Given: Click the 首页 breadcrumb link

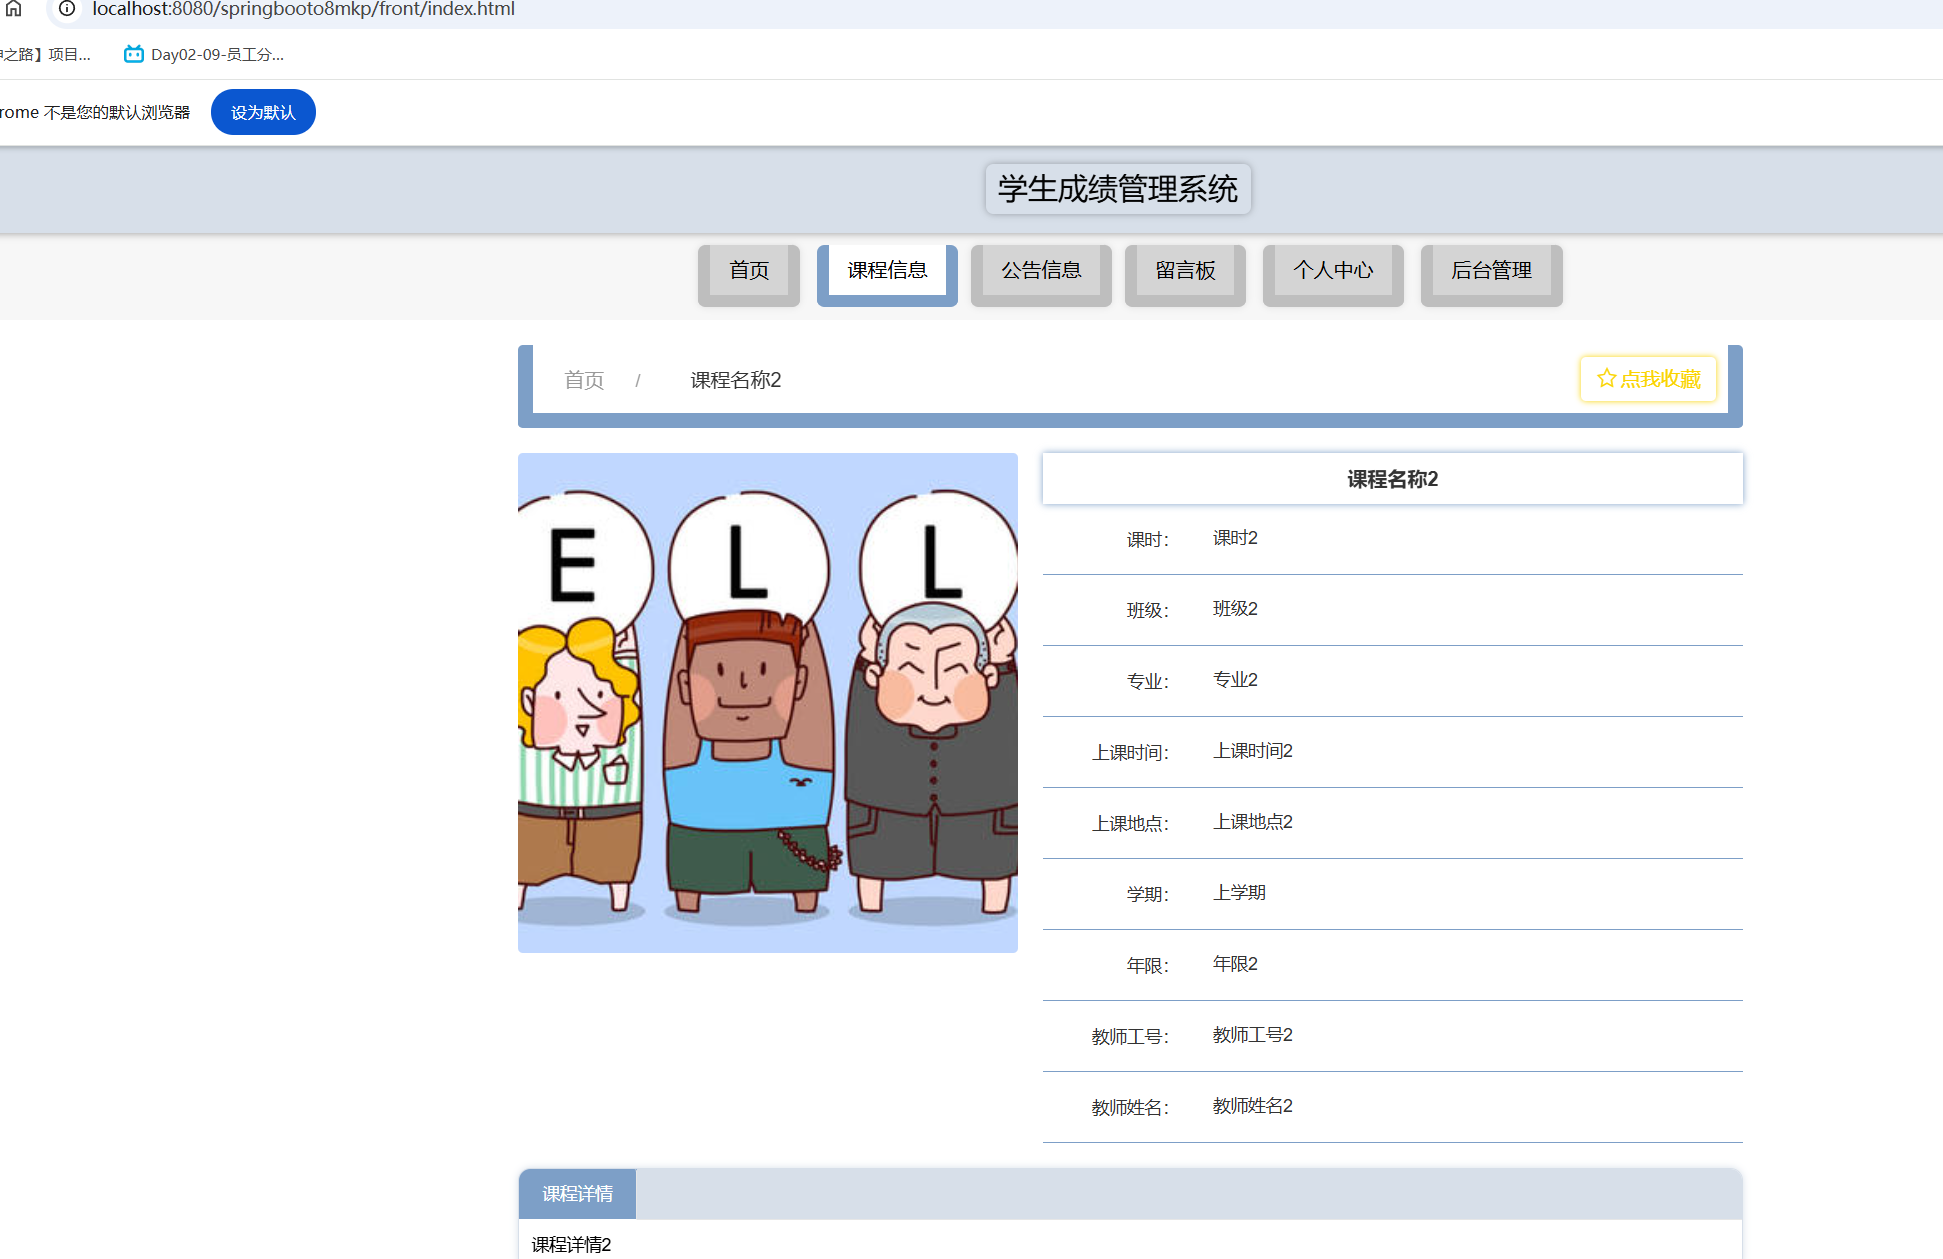Looking at the screenshot, I should point(584,380).
